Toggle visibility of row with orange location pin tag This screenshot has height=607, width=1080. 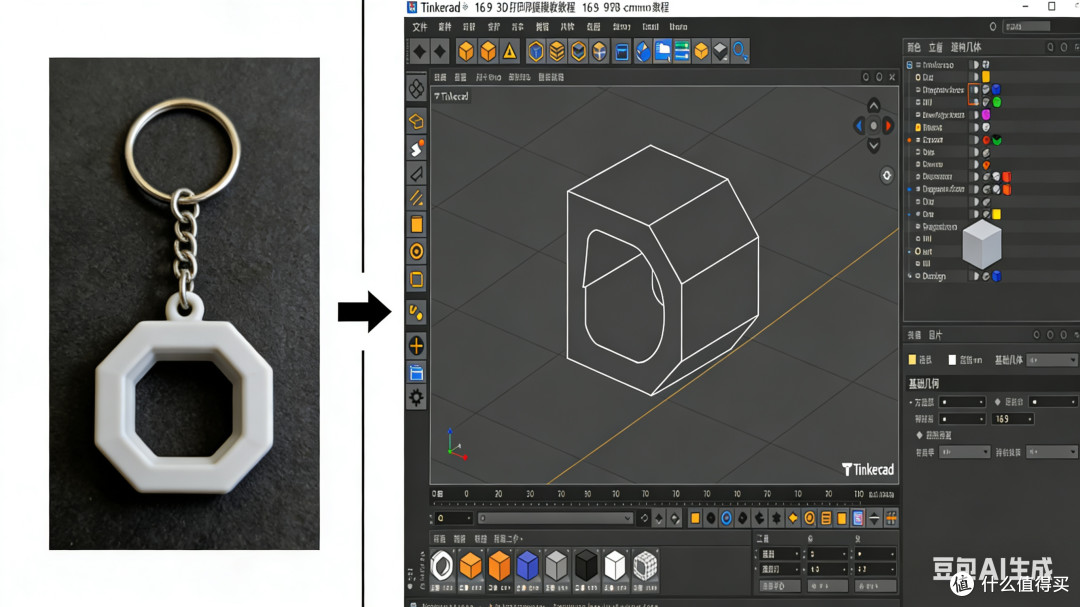(x=975, y=165)
